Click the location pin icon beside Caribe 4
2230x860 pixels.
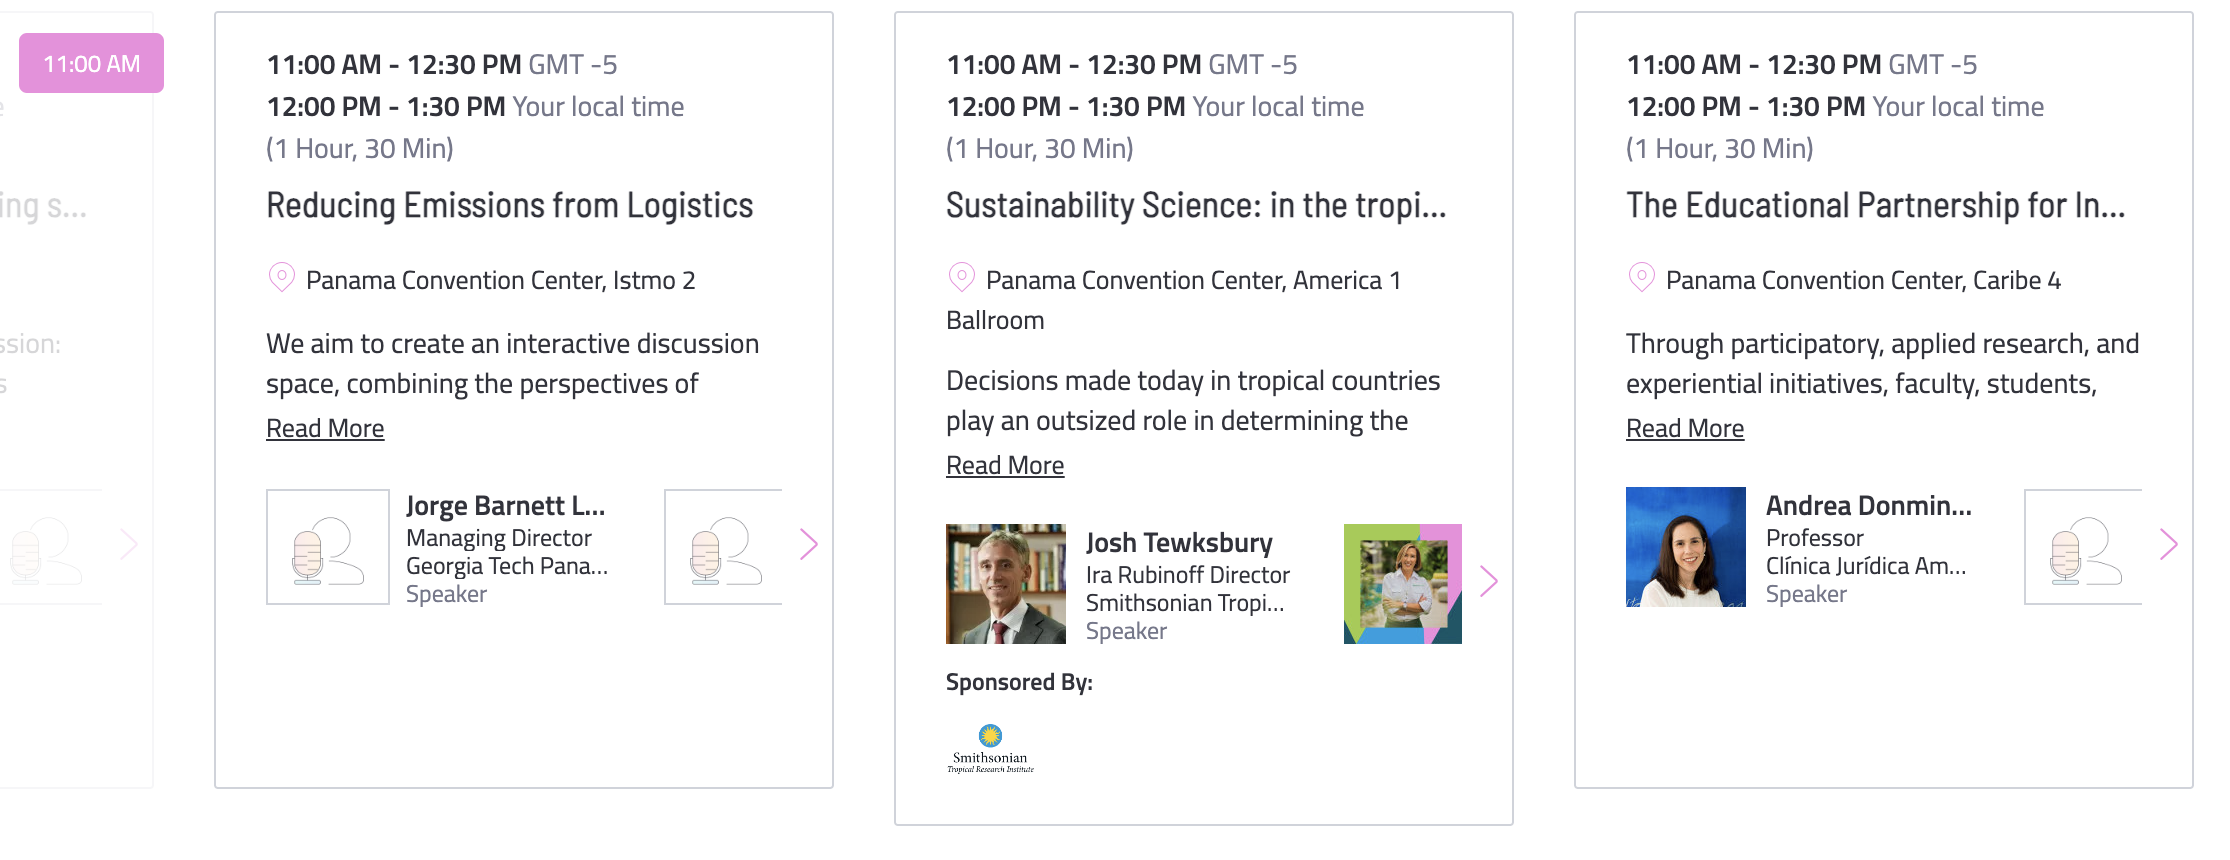click(1642, 277)
